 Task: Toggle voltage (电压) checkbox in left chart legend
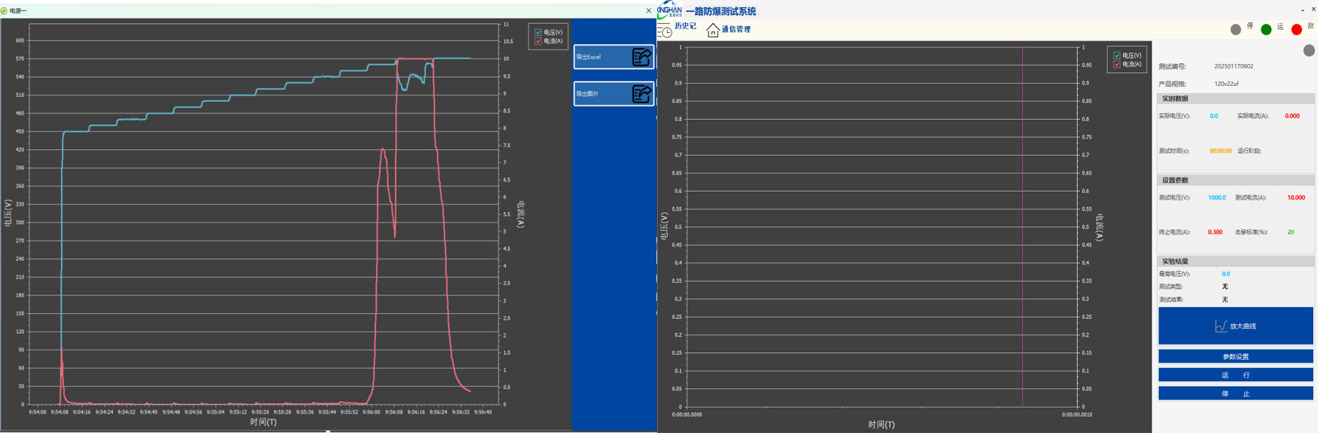[538, 33]
